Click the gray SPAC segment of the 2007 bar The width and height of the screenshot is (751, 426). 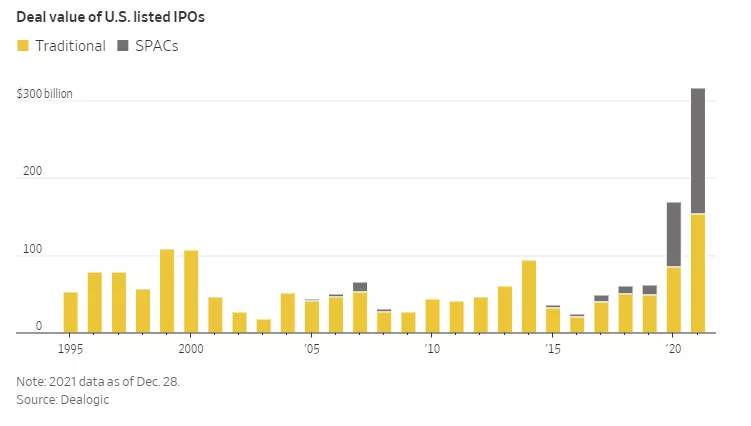pos(360,287)
